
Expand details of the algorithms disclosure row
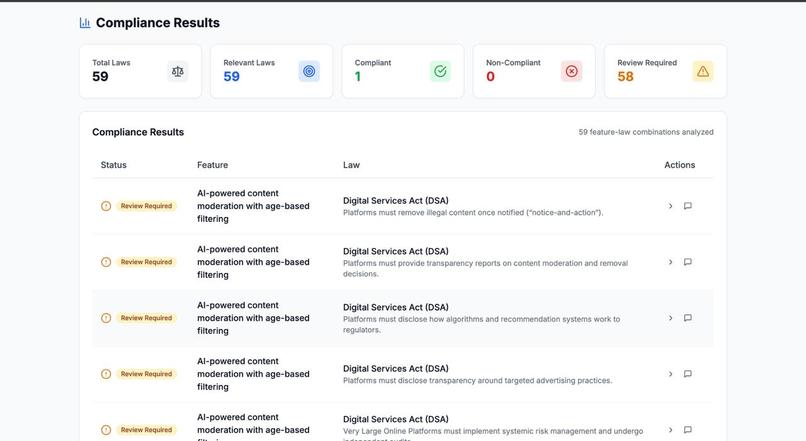coord(670,318)
